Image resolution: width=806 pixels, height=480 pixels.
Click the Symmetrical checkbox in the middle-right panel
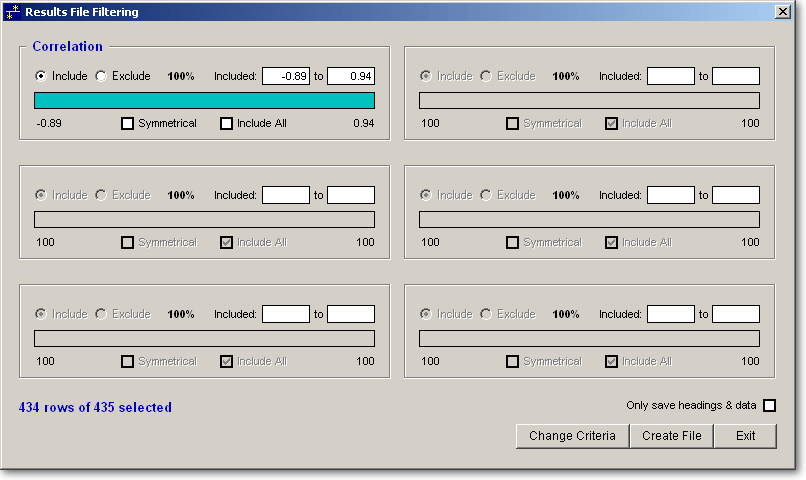point(512,243)
